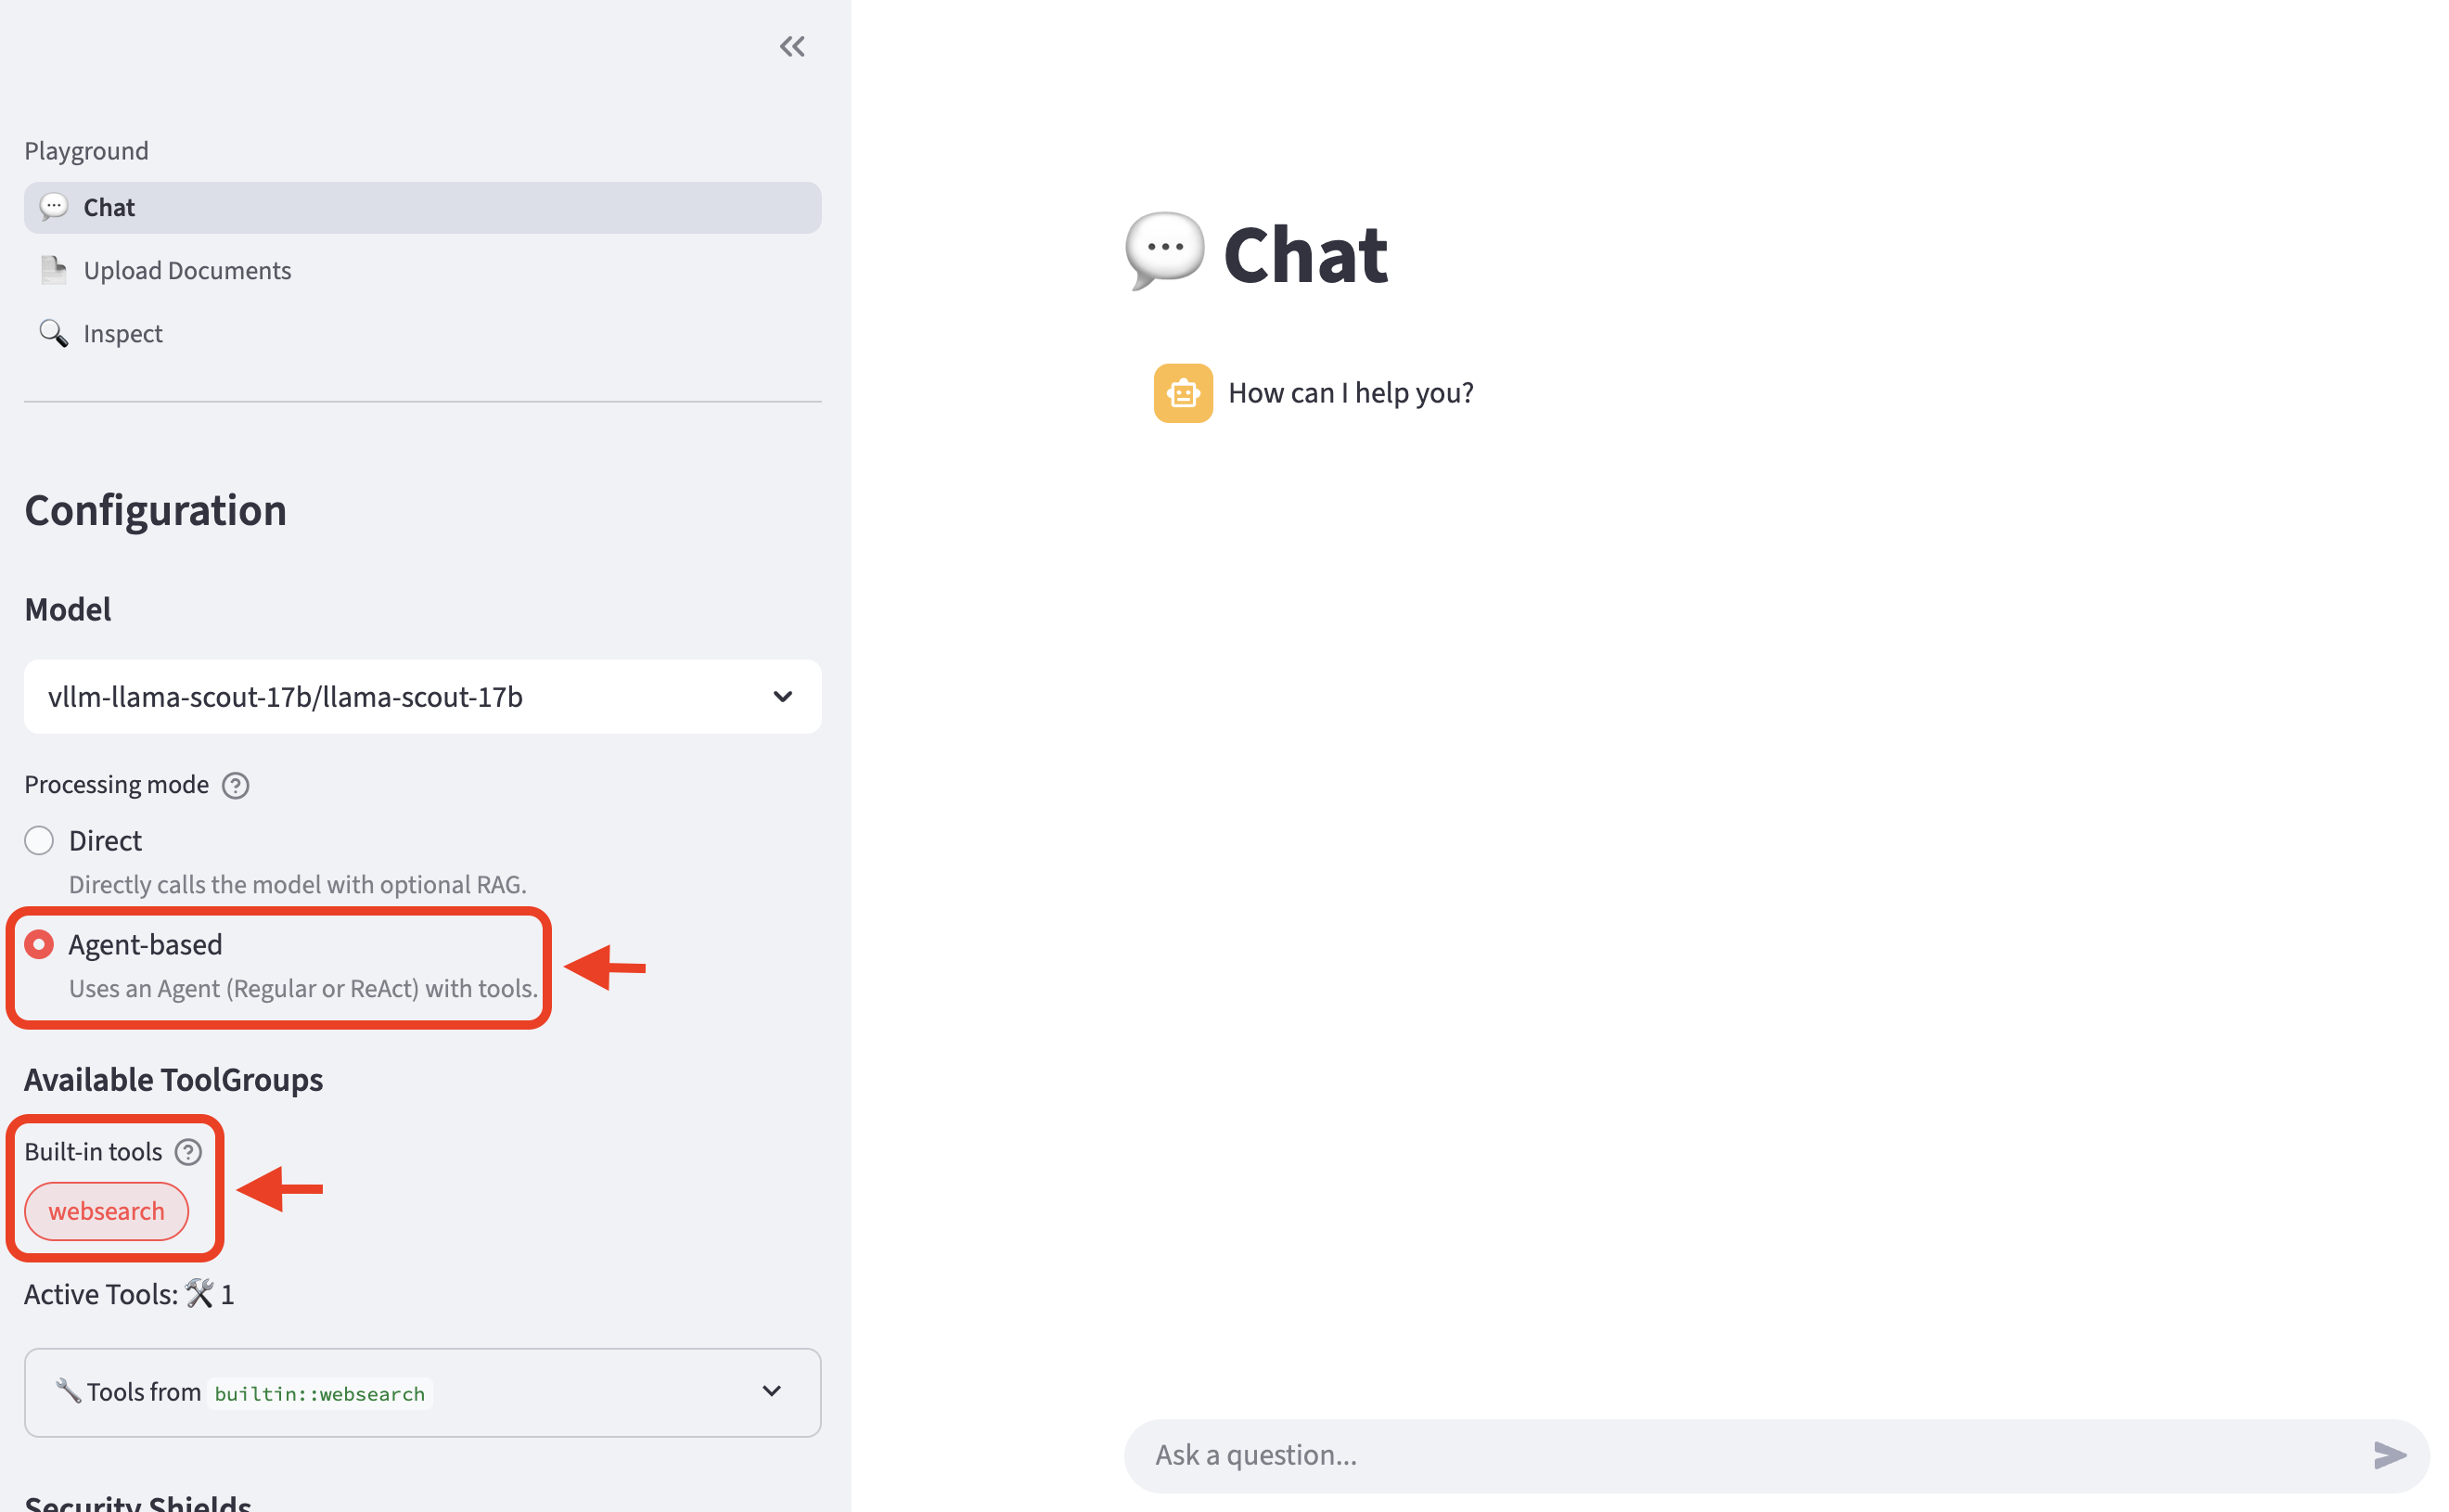This screenshot has height=1512, width=2449.
Task: Click the Upload Documents document icon
Action: pyautogui.click(x=52, y=269)
